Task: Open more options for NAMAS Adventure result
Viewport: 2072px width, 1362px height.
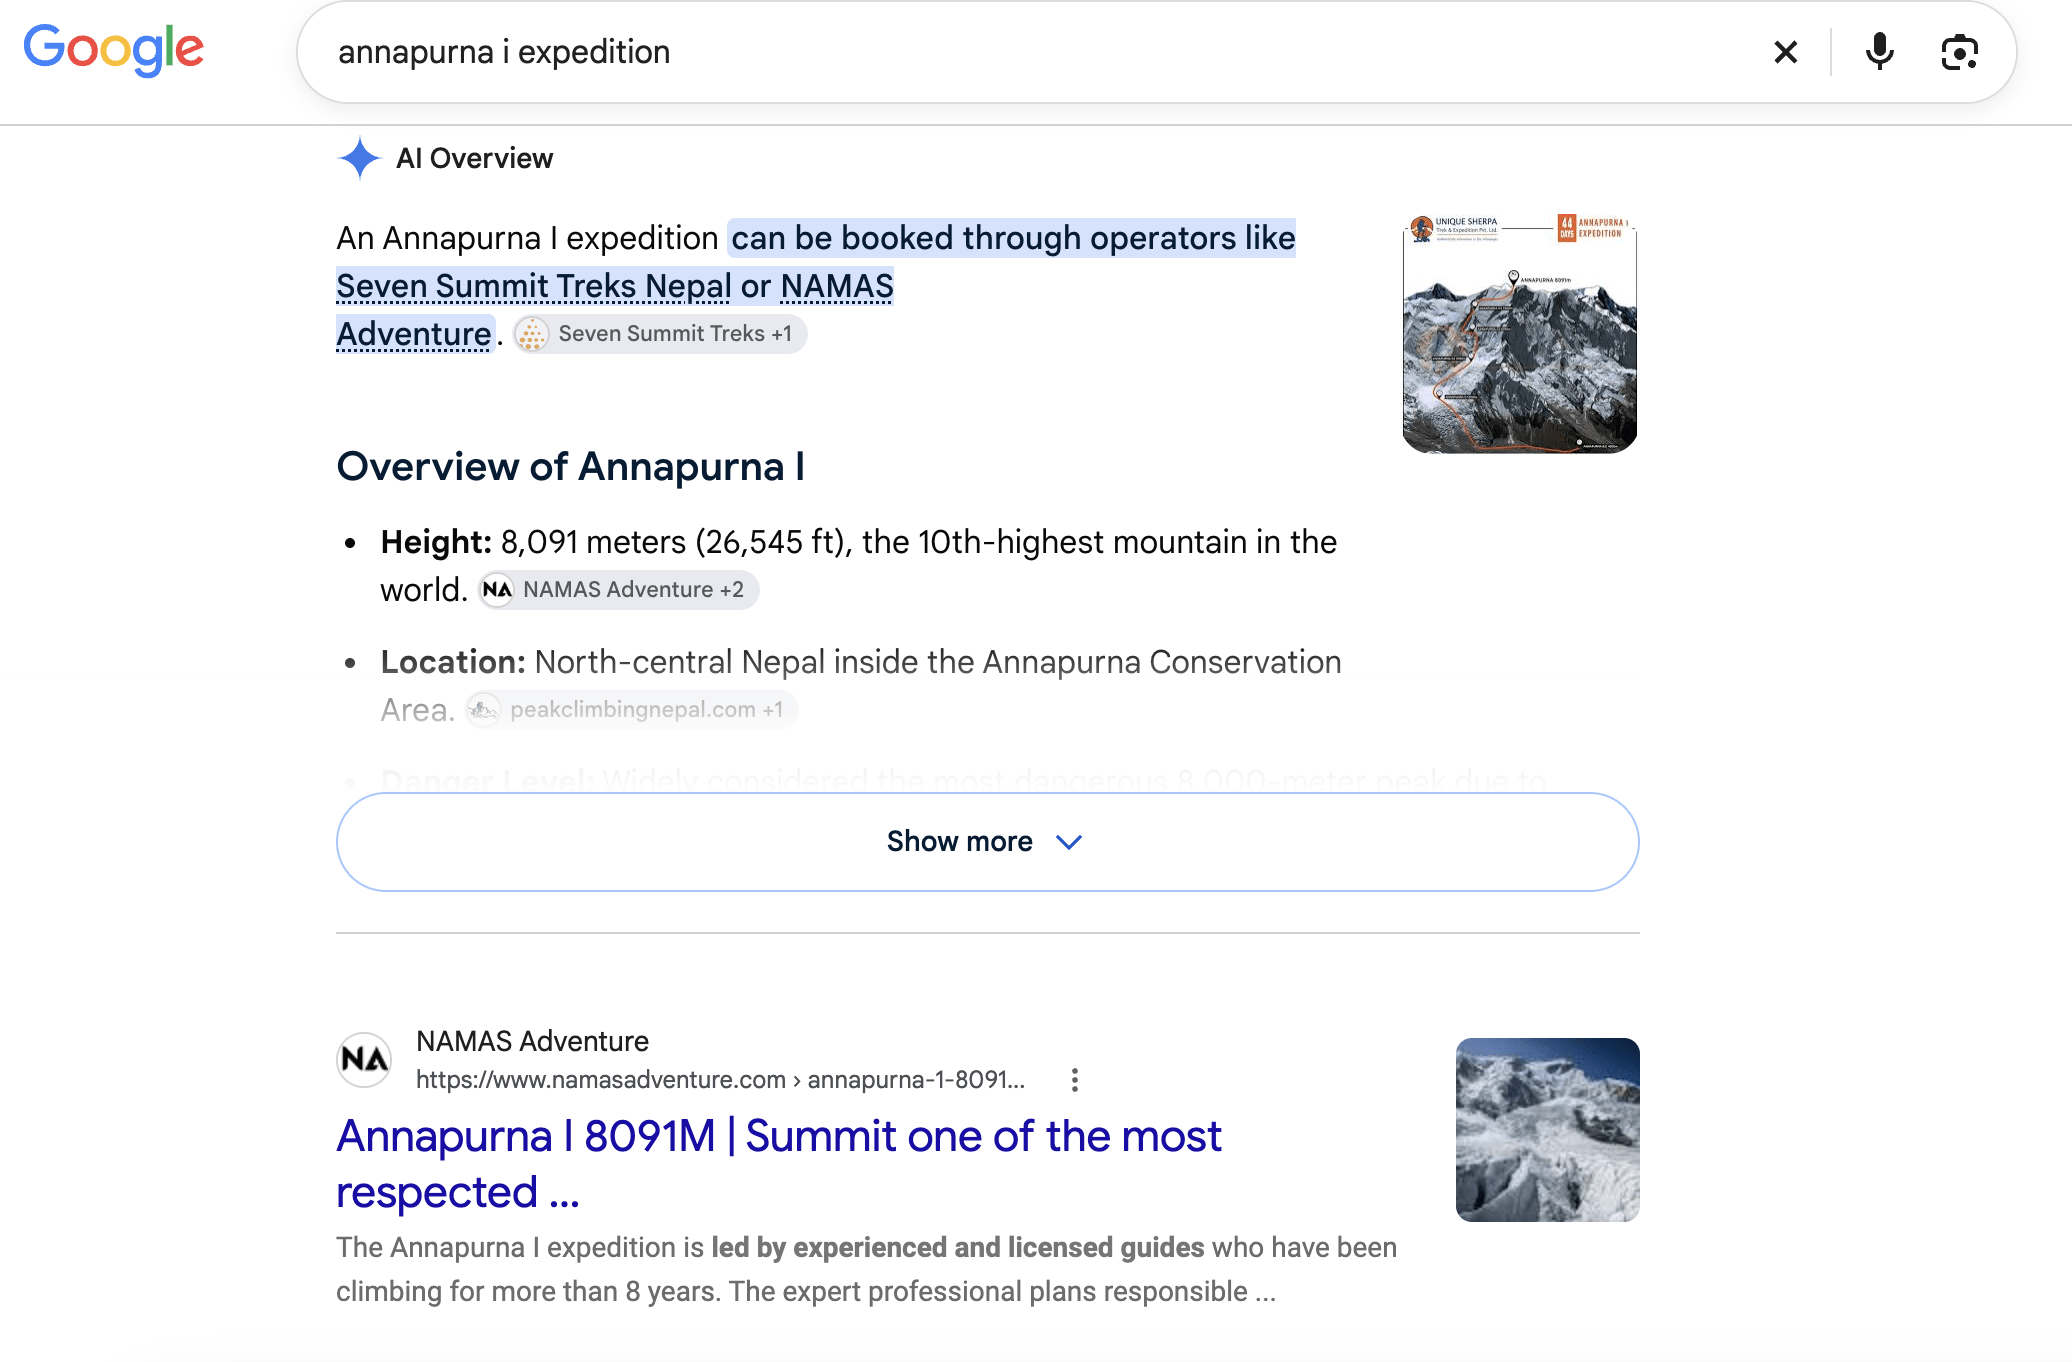Action: [x=1074, y=1080]
